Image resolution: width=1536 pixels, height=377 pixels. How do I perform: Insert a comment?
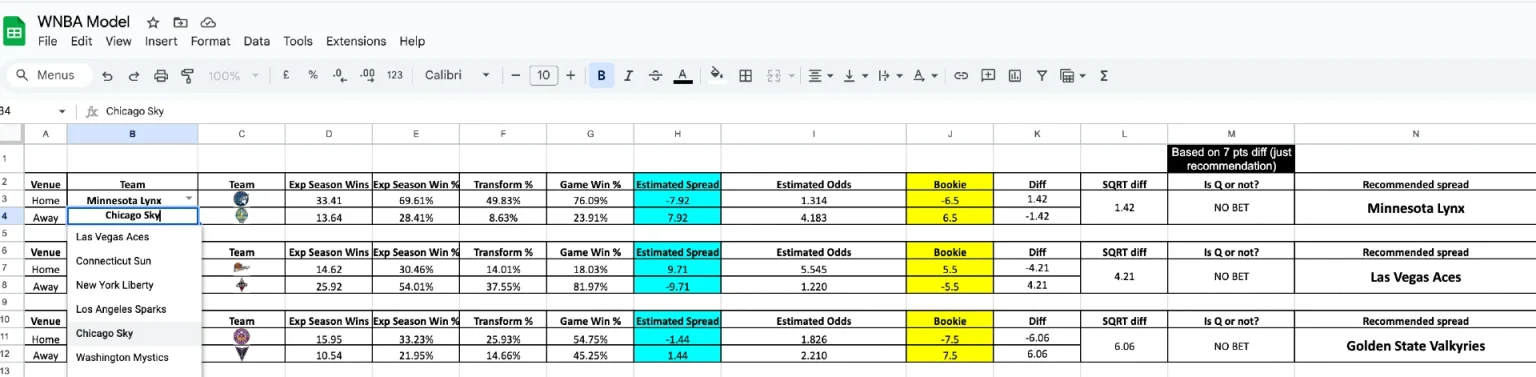coord(988,75)
